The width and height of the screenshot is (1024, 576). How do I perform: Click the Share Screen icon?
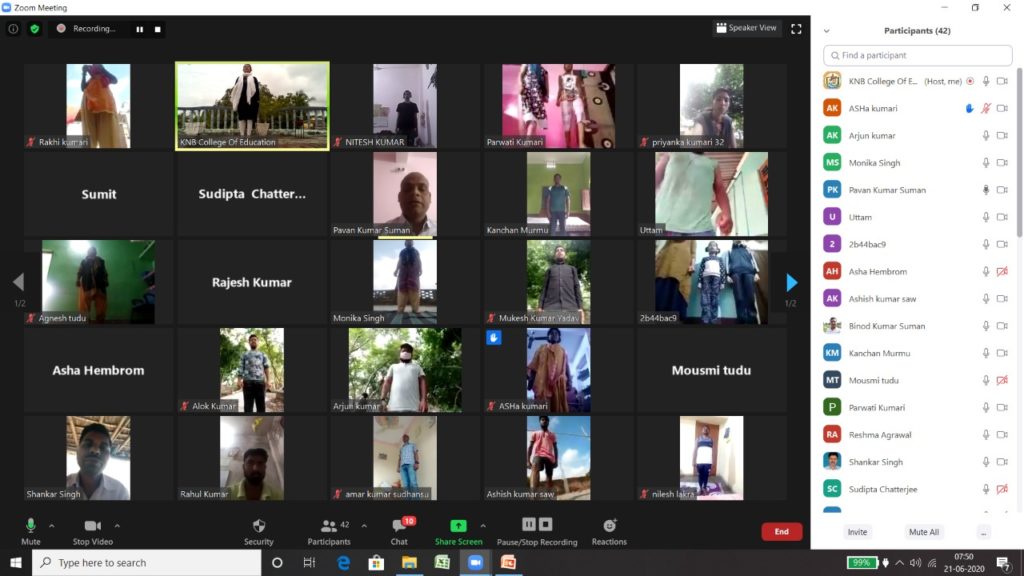pyautogui.click(x=458, y=526)
